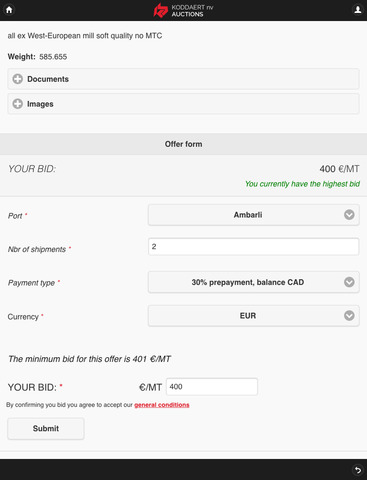Click the Koddaert Auctions logo

point(183,10)
